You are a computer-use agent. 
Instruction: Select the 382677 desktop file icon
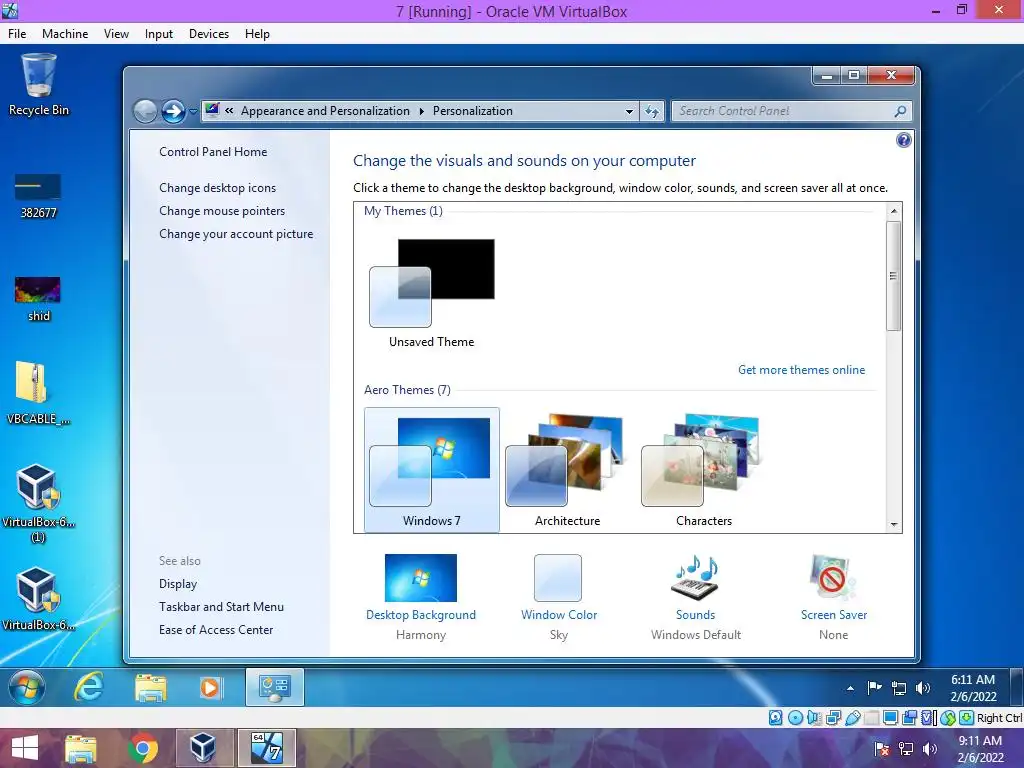pos(38,195)
